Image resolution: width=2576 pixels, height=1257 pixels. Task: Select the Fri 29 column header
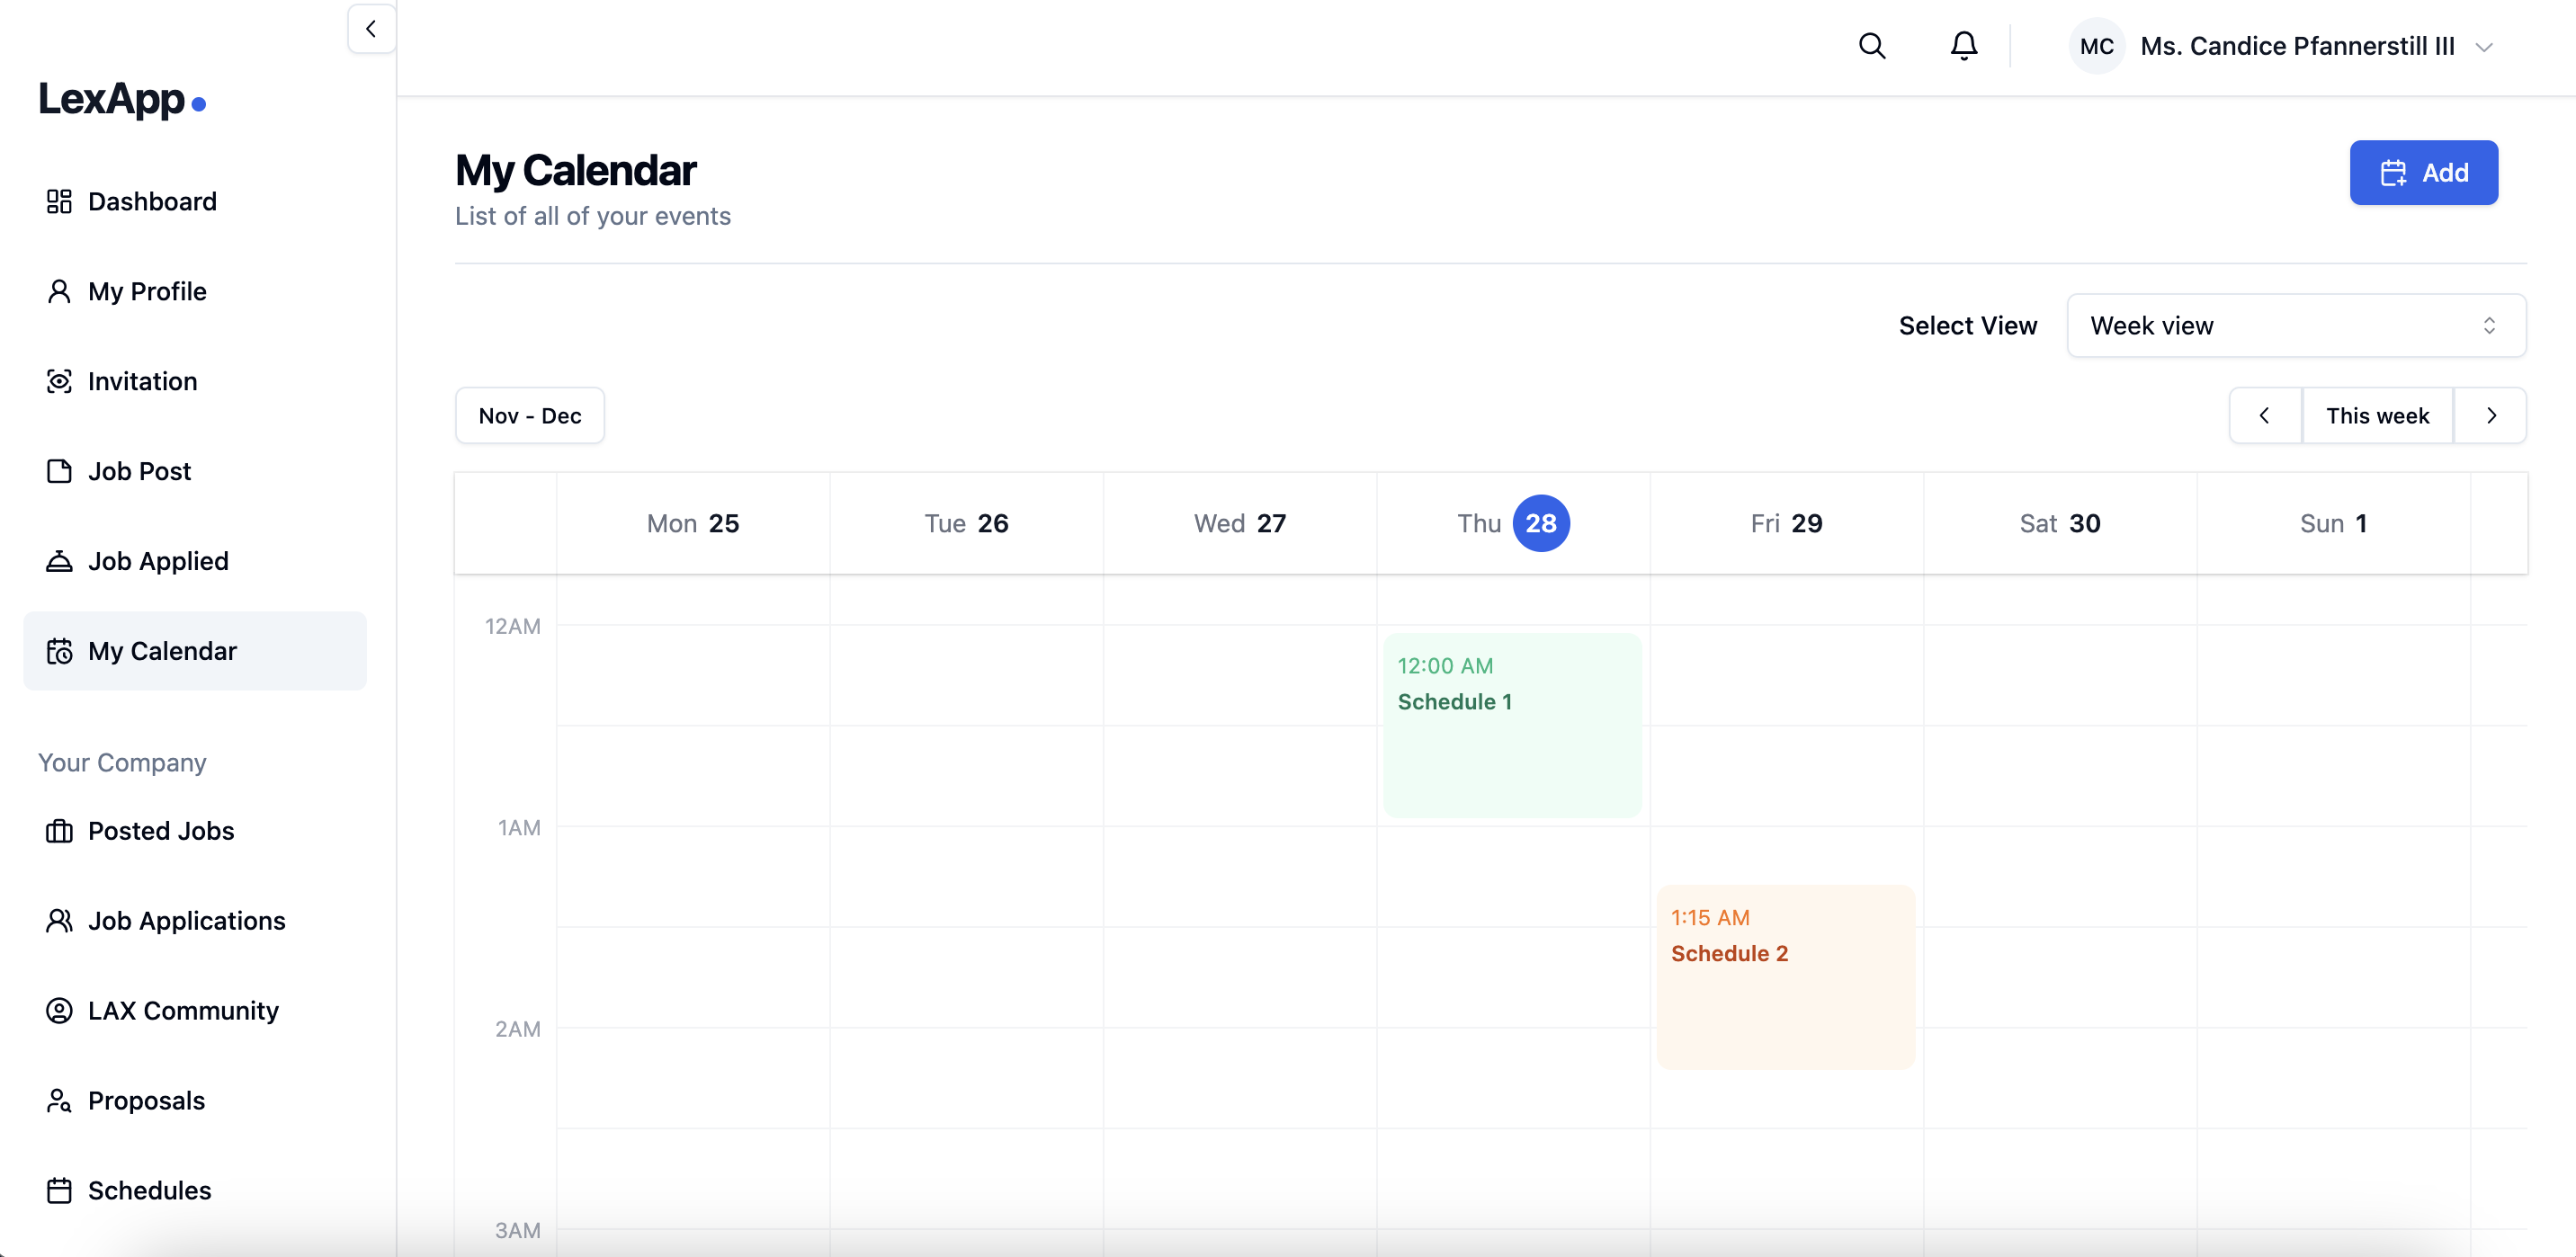[x=1786, y=523]
